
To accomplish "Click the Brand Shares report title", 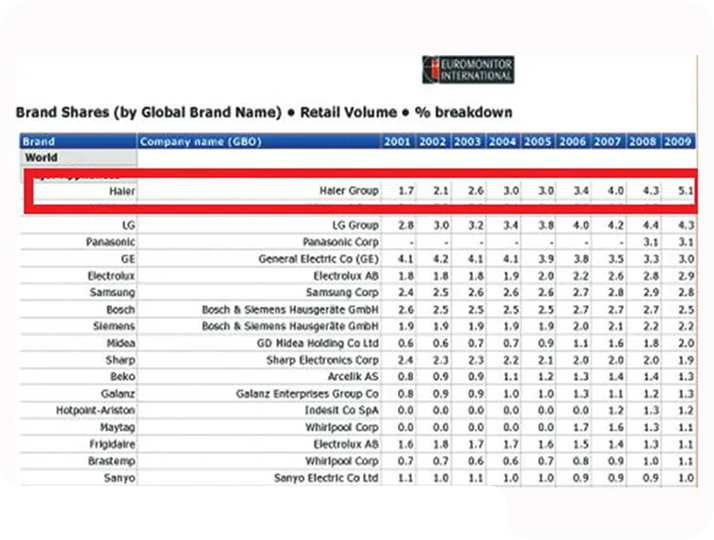I will pyautogui.click(x=264, y=112).
